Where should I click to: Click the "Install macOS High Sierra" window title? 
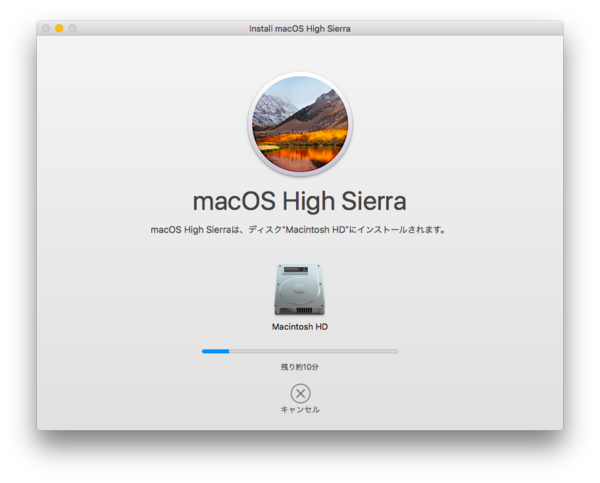click(x=300, y=29)
